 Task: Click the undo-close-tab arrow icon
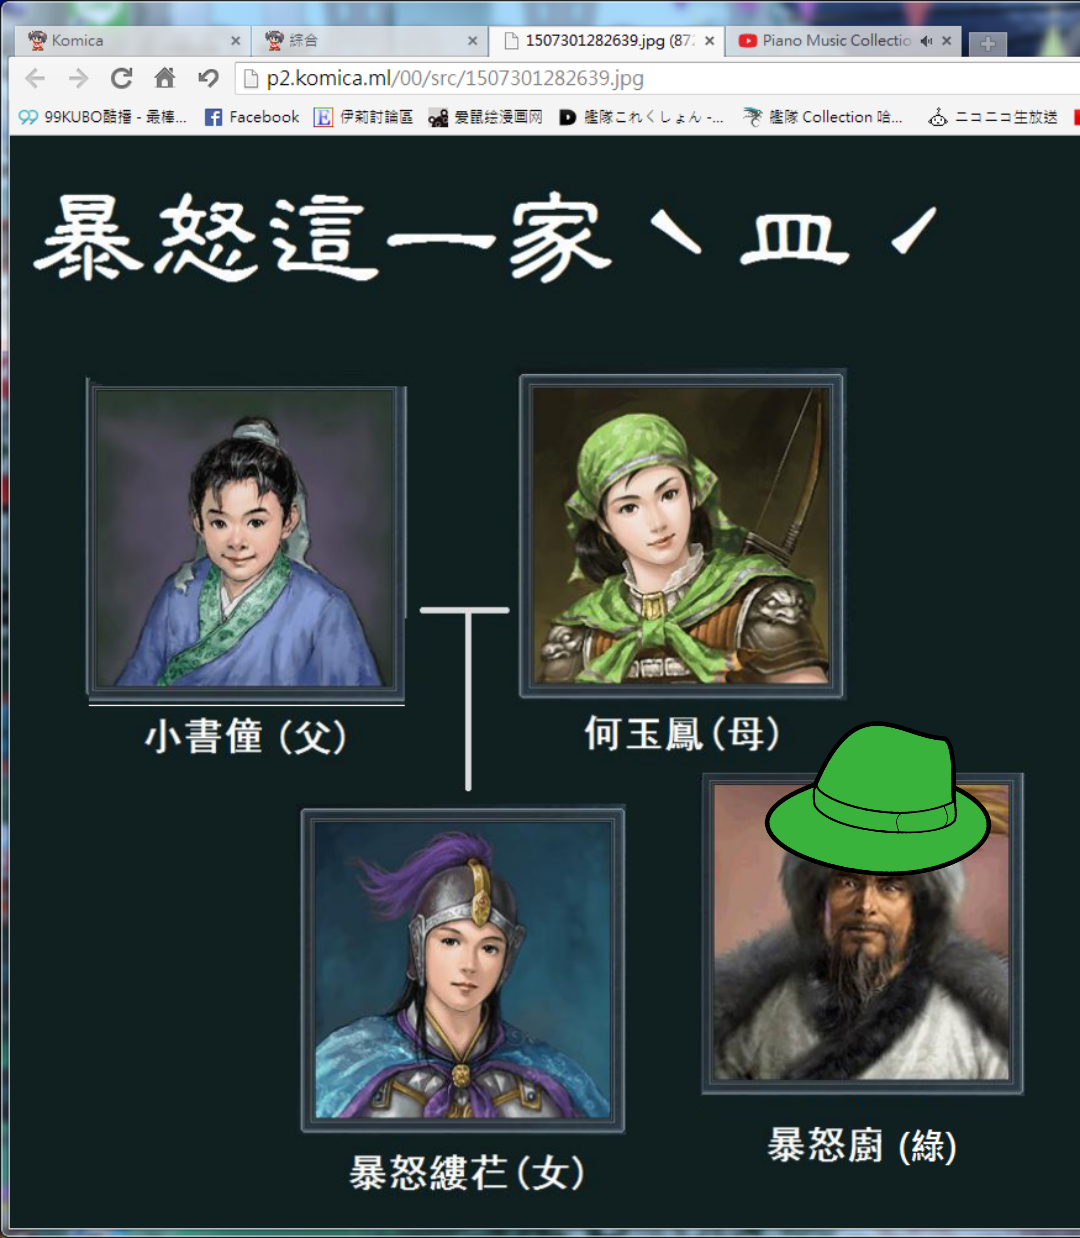click(x=208, y=78)
